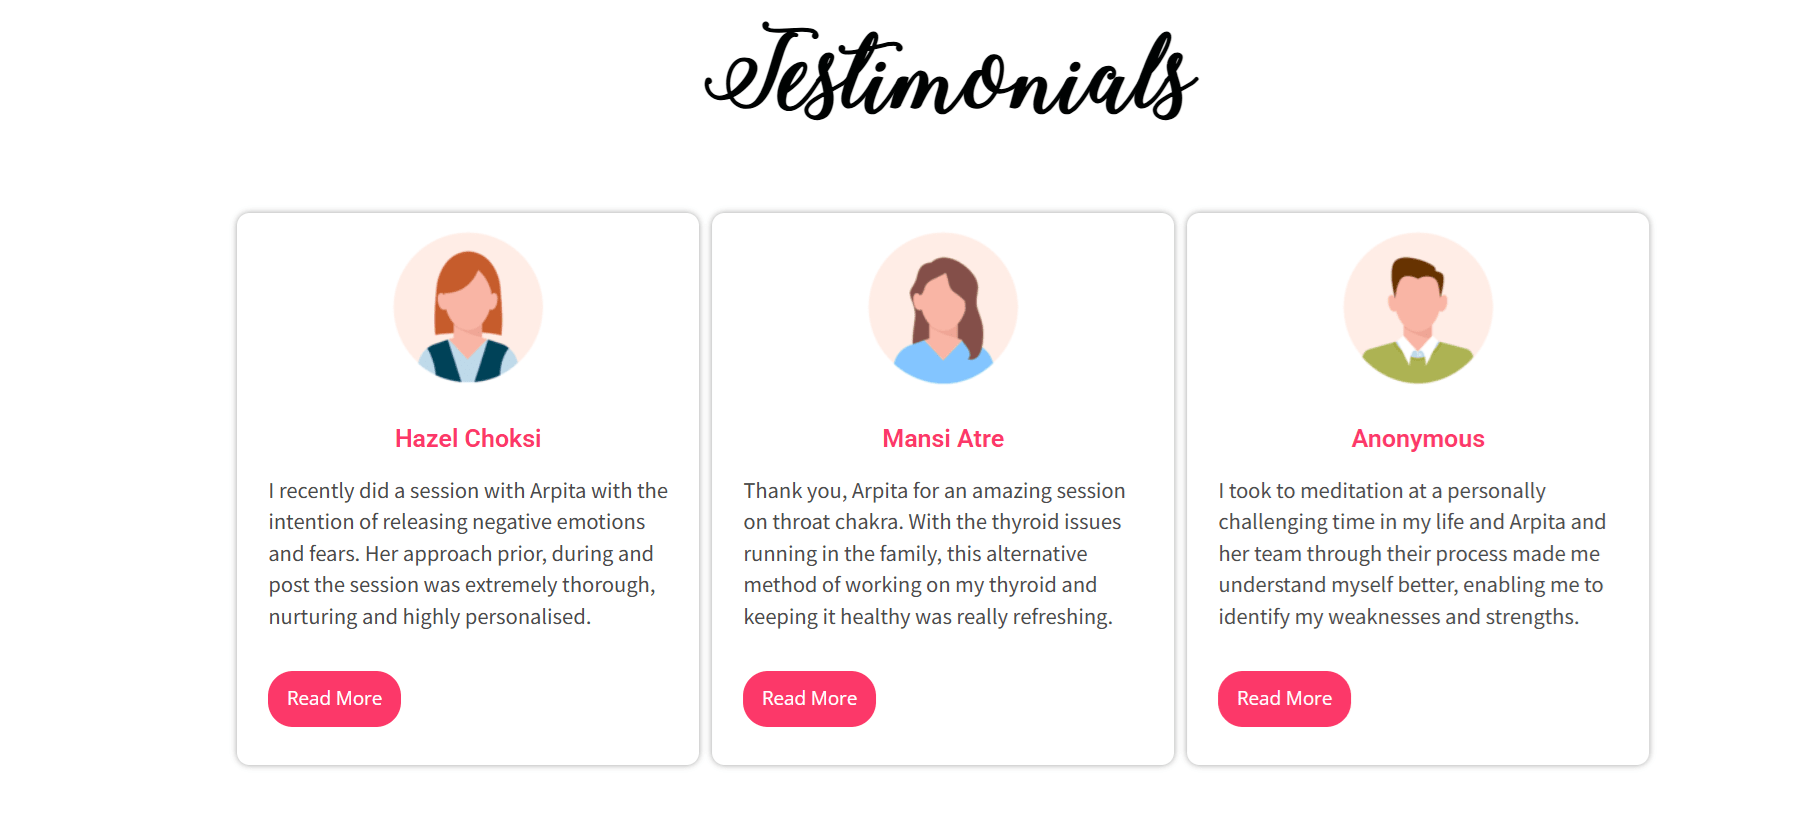Click the green sweater on Anonymous avatar
This screenshot has width=1815, height=813.
[1418, 366]
